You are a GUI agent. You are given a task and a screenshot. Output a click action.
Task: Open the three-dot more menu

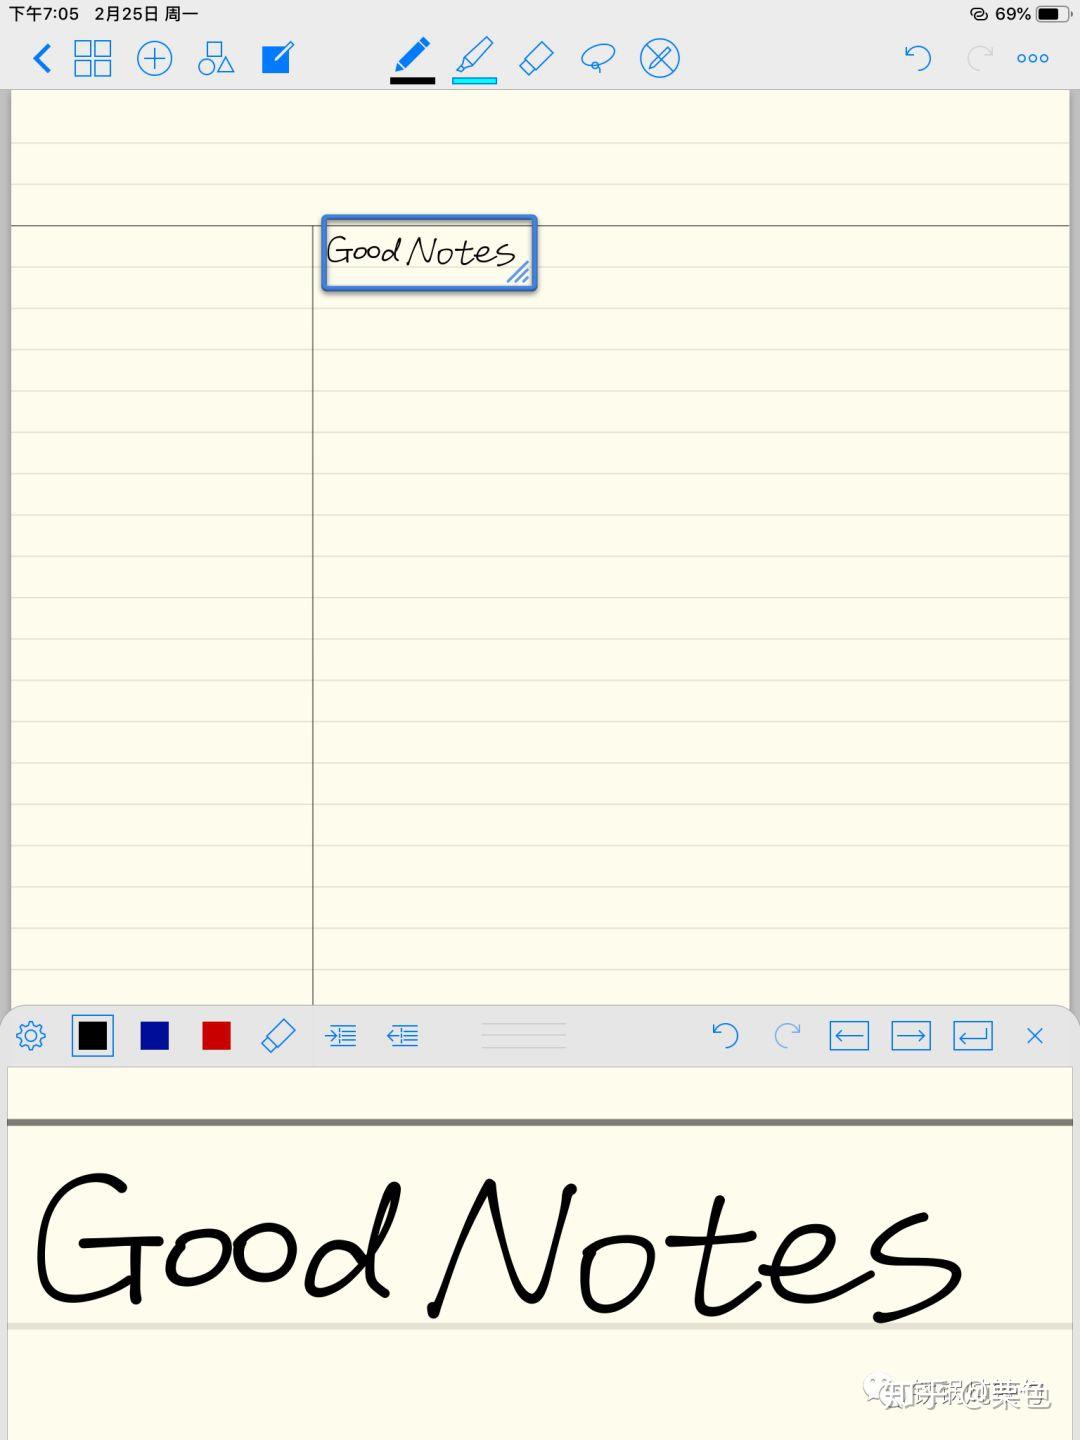tap(1033, 58)
